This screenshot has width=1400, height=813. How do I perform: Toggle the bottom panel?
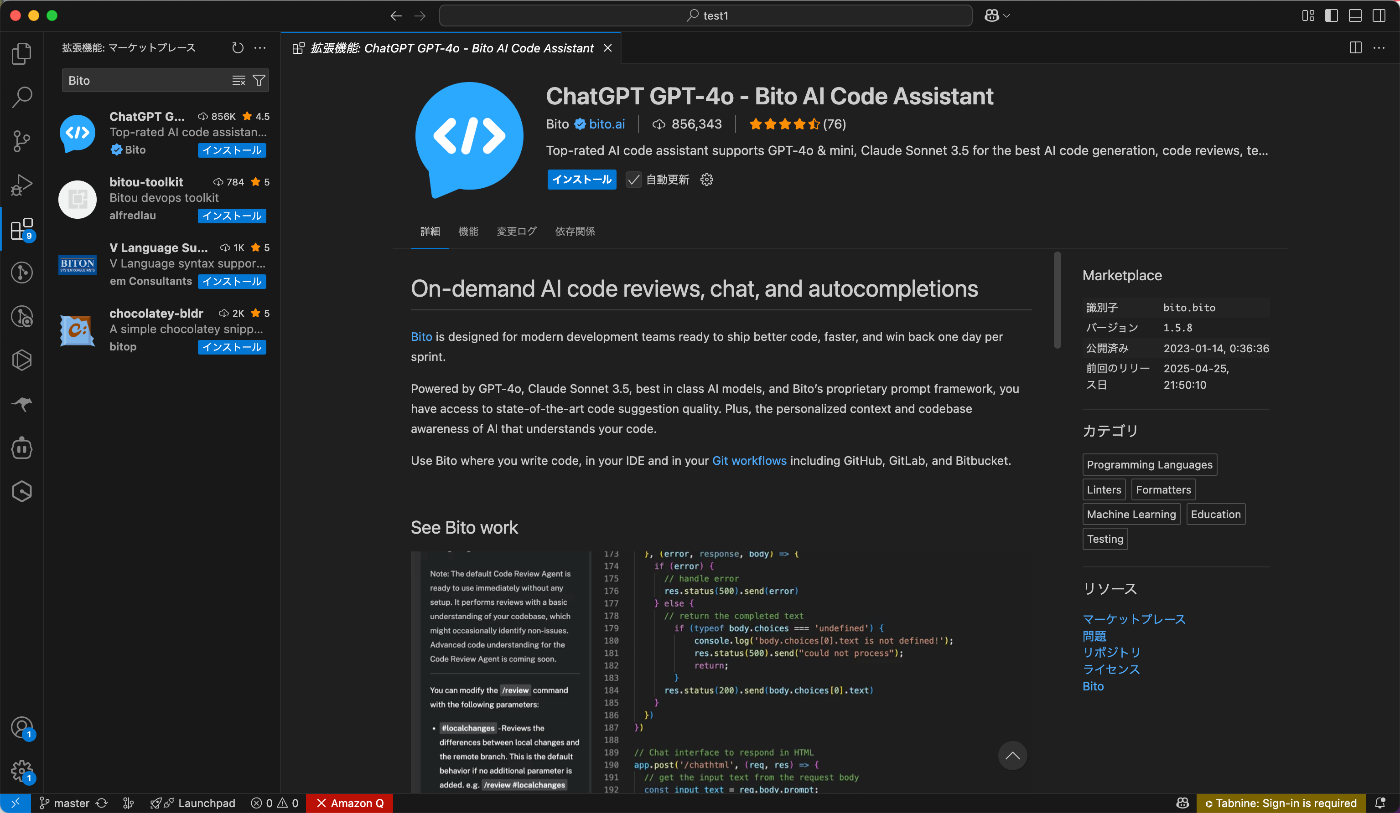[x=1355, y=16]
